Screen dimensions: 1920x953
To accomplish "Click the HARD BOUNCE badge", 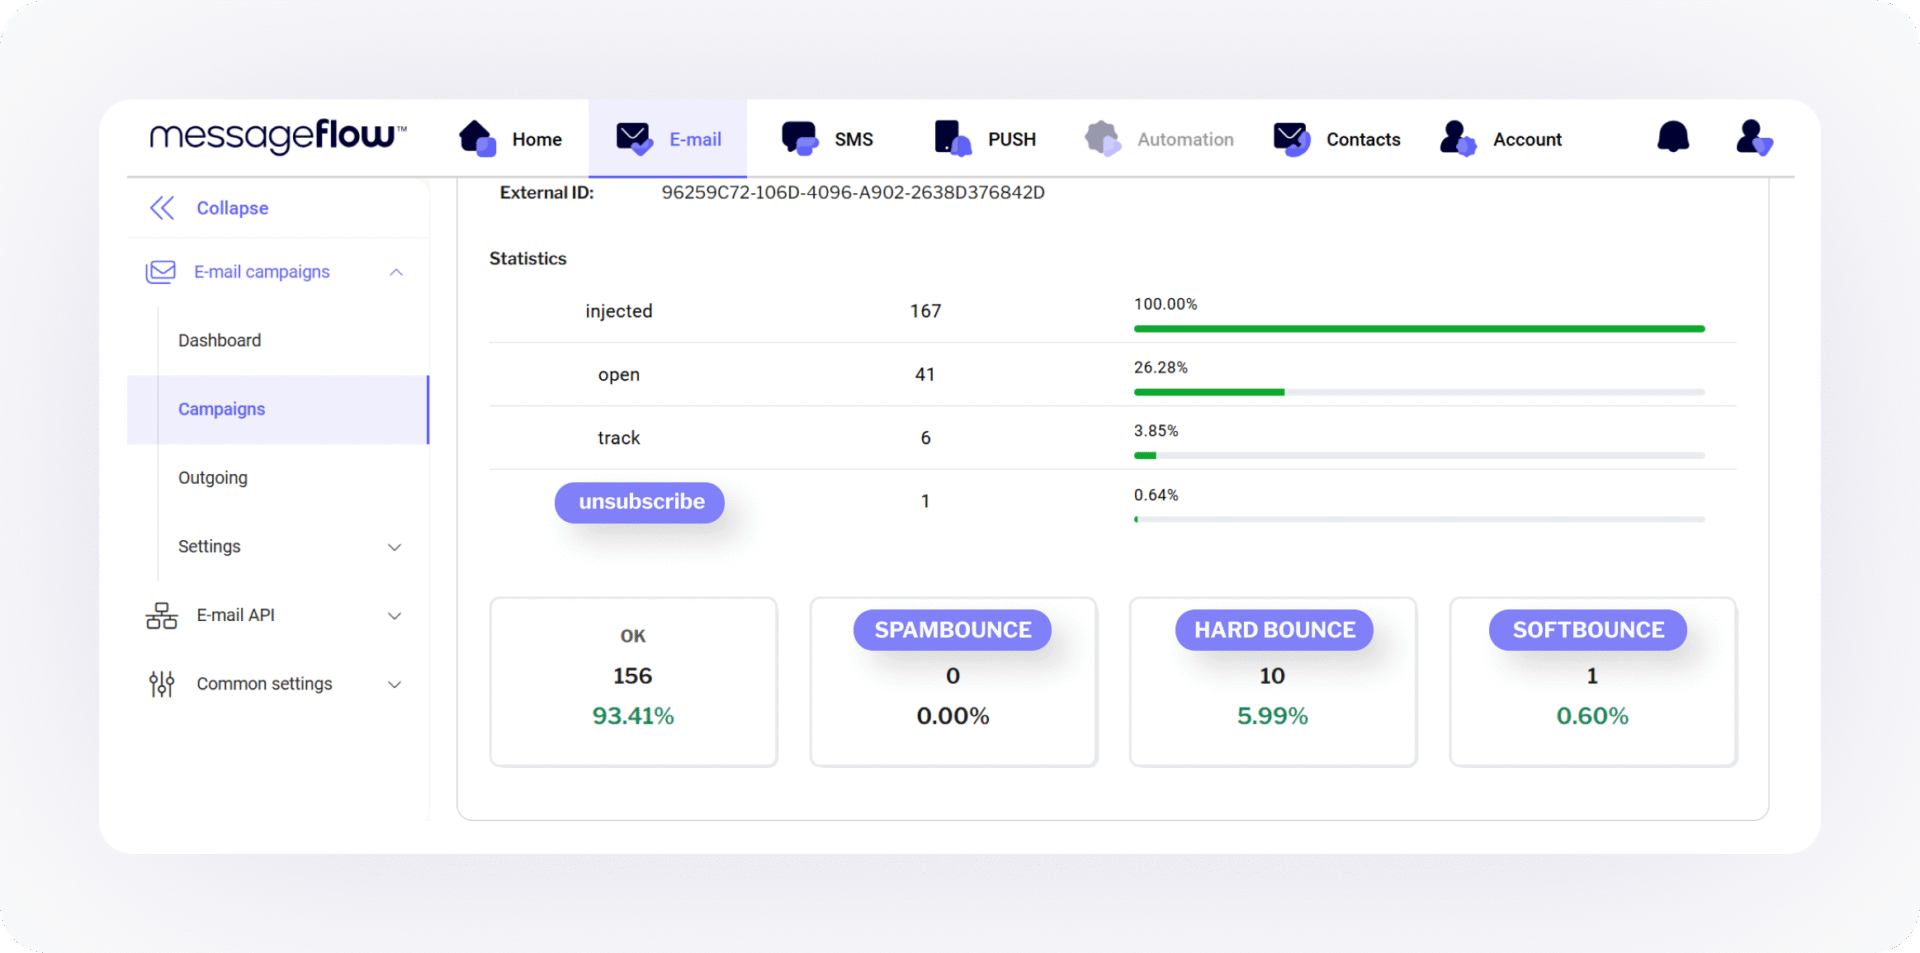I will pyautogui.click(x=1274, y=630).
